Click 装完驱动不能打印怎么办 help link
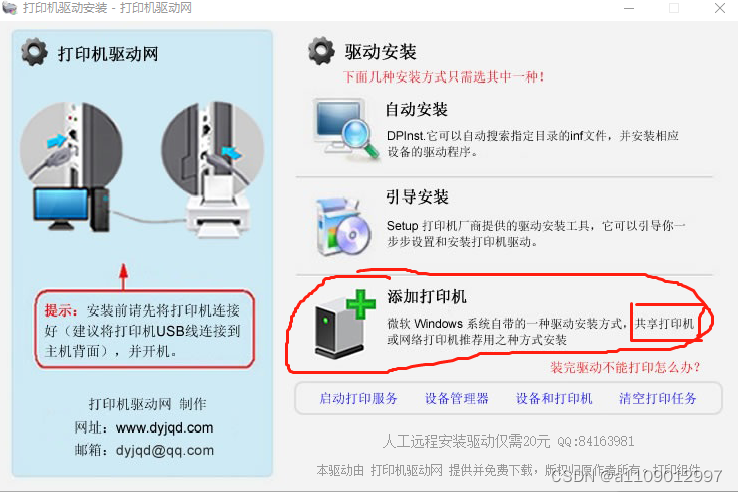Screen dimensions: 738x492 point(626,367)
